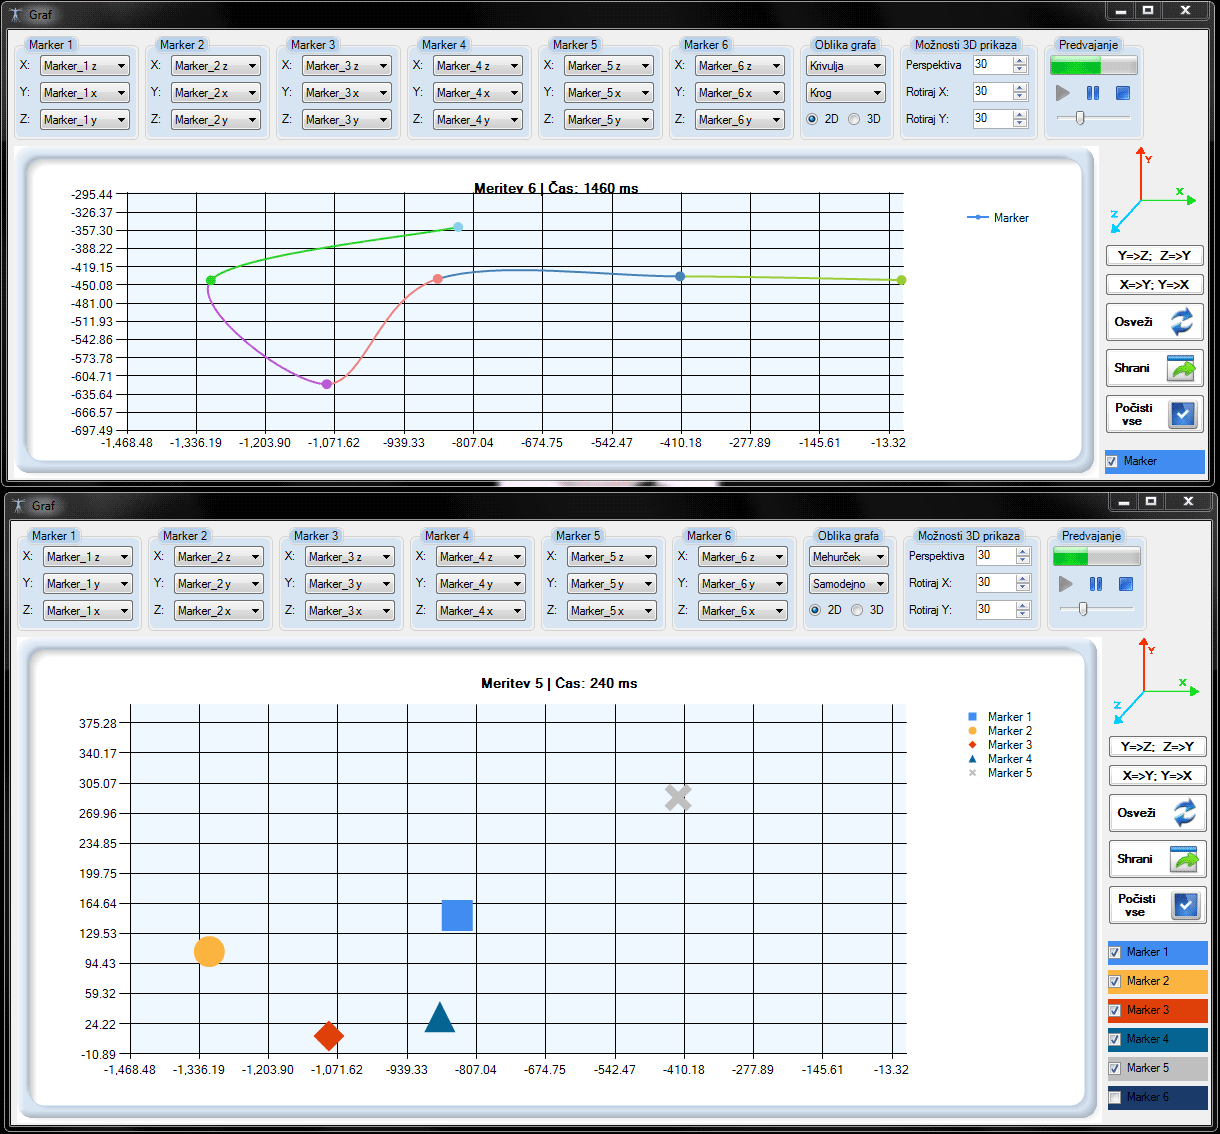Click the Perspektiva value field in the top window

point(993,65)
